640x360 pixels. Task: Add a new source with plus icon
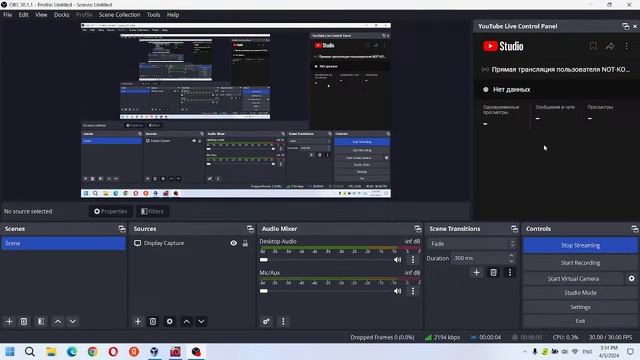click(138, 321)
